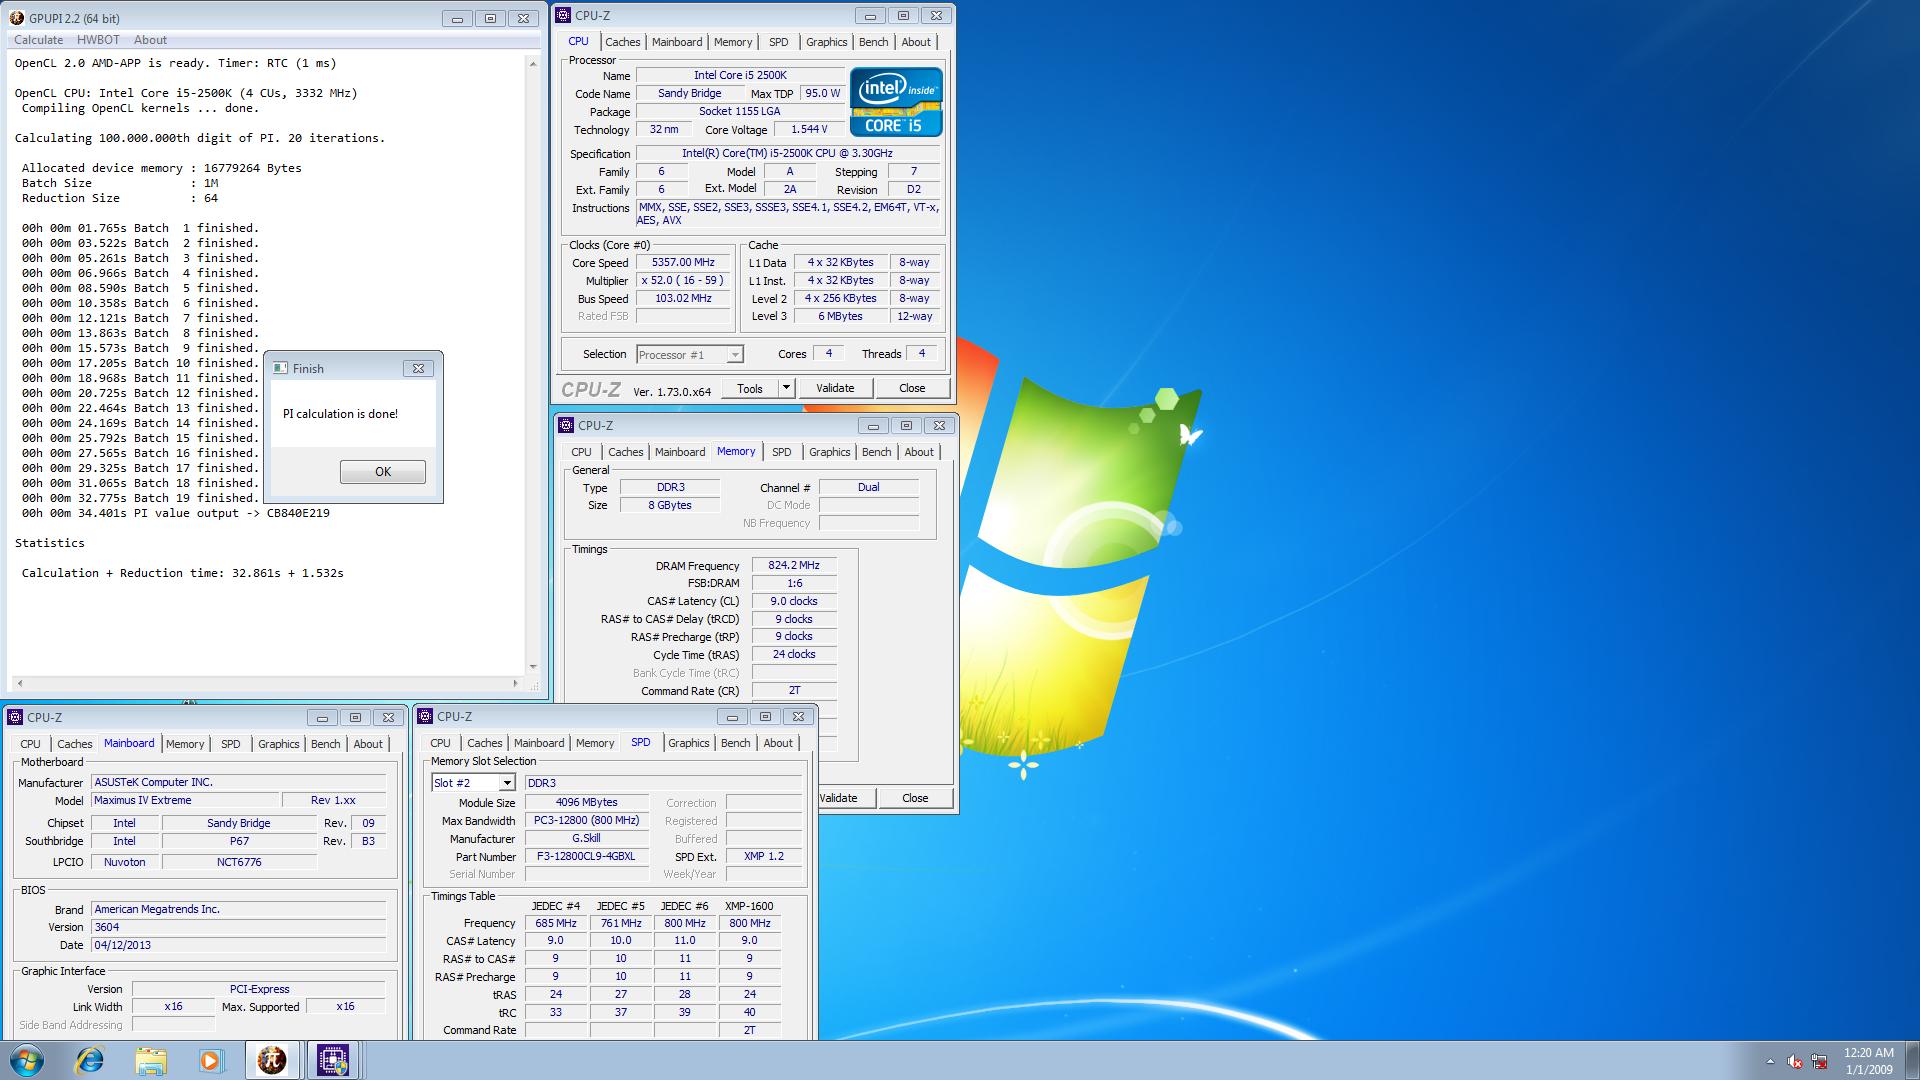Switch to GPUPI taskbar icon
Viewport: 1920px width, 1080px height.
[x=272, y=1060]
